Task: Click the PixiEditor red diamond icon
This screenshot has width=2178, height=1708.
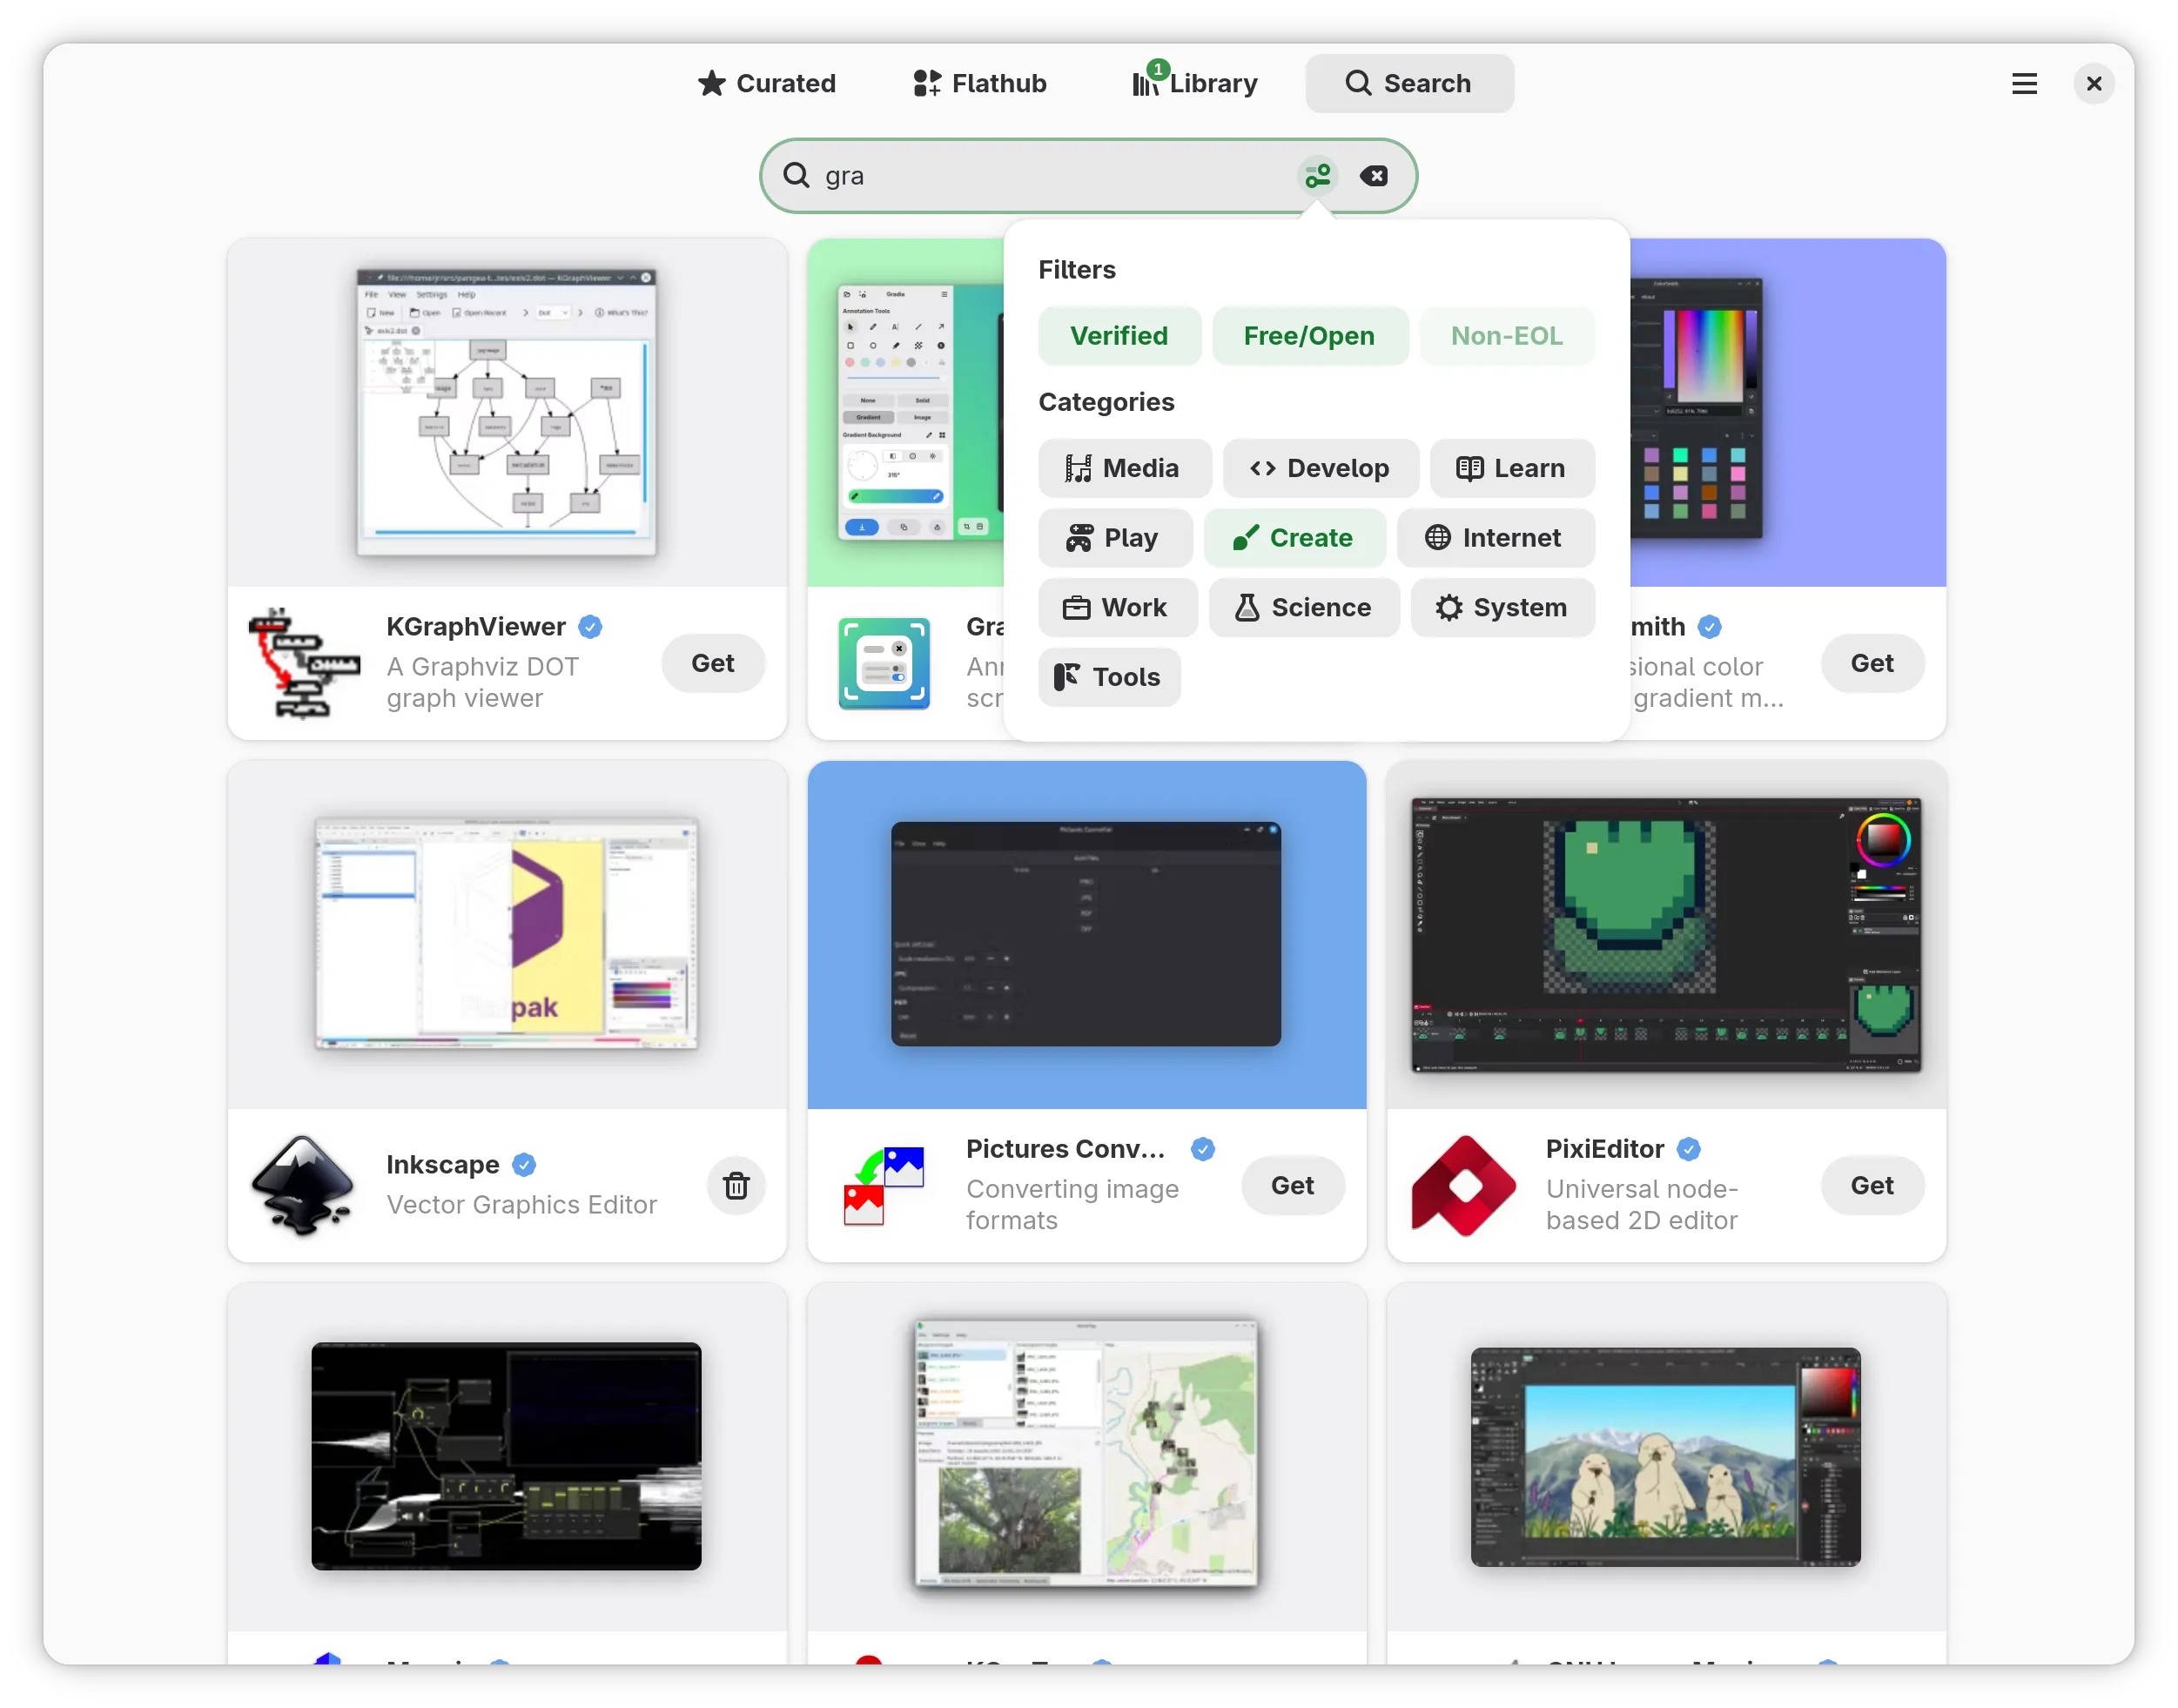Action: point(1463,1185)
